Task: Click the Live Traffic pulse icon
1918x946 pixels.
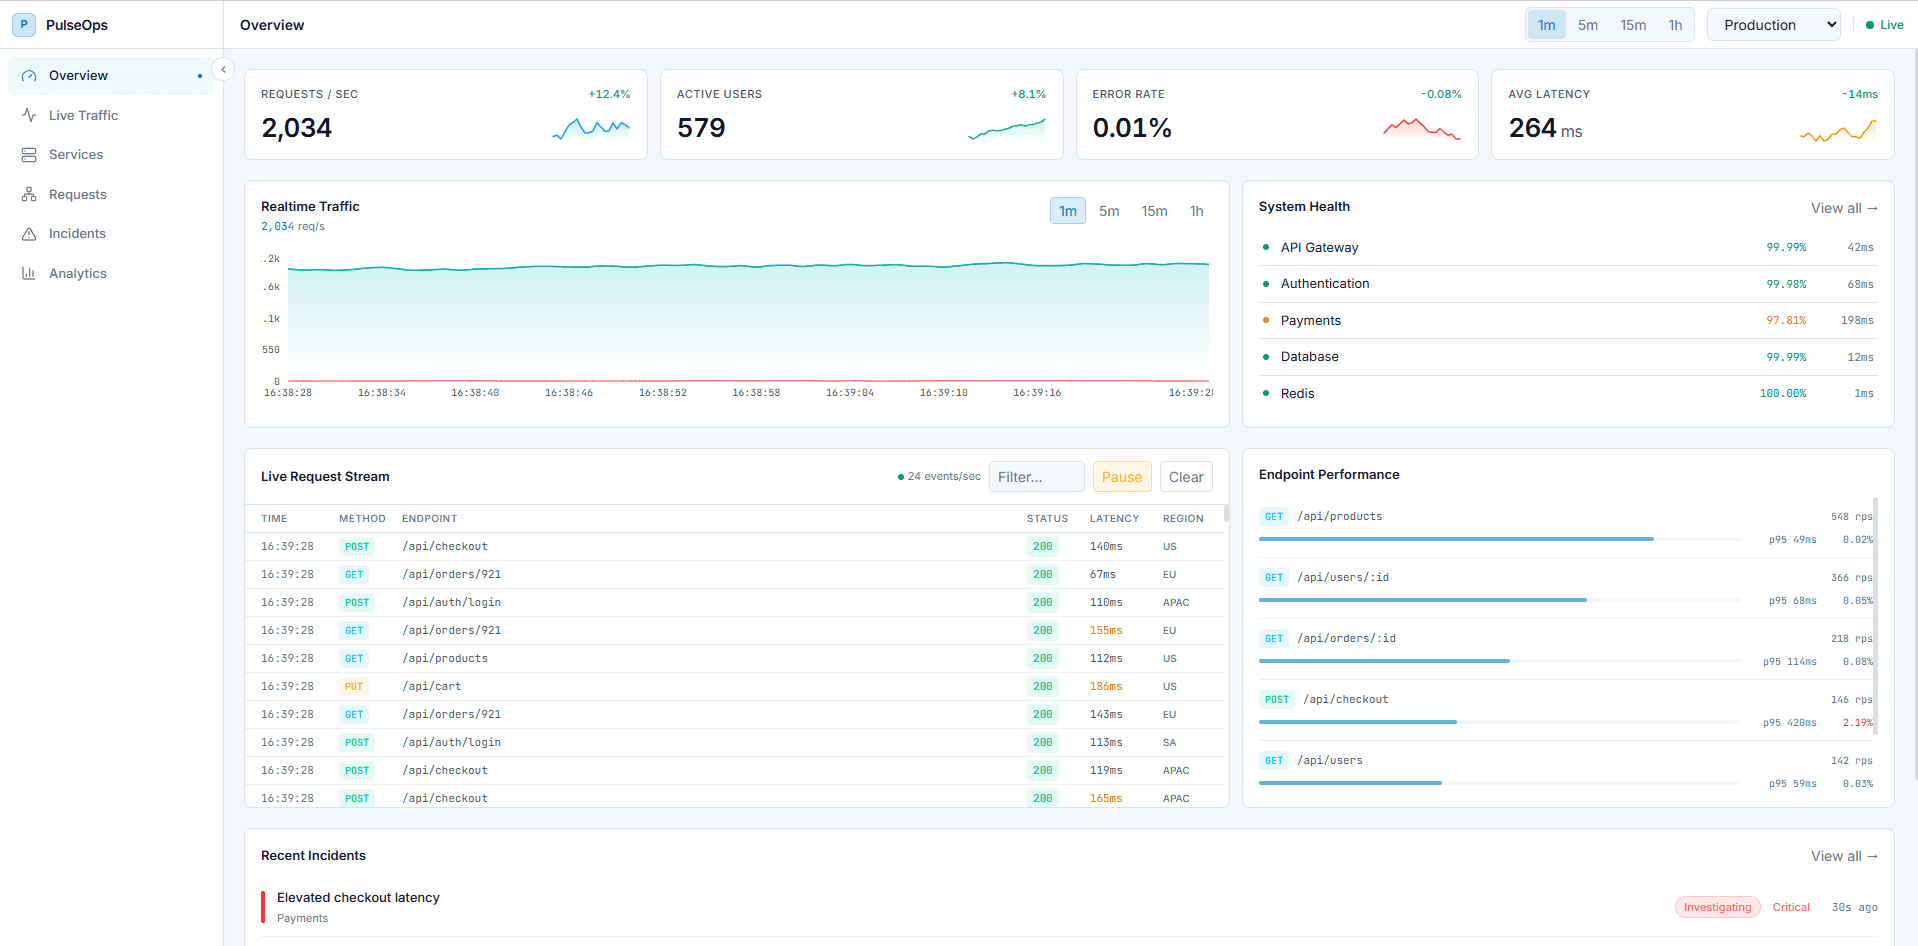Action: coord(29,115)
